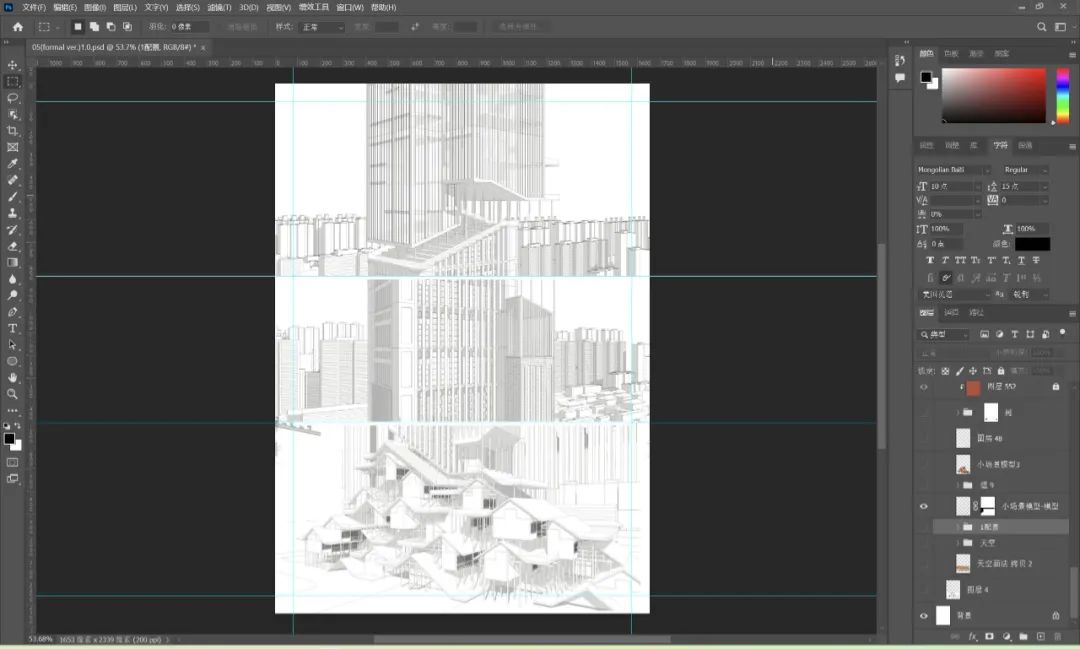Screen dimensions: 1080x649
Task: Expand the 天空 group
Action: (957, 543)
